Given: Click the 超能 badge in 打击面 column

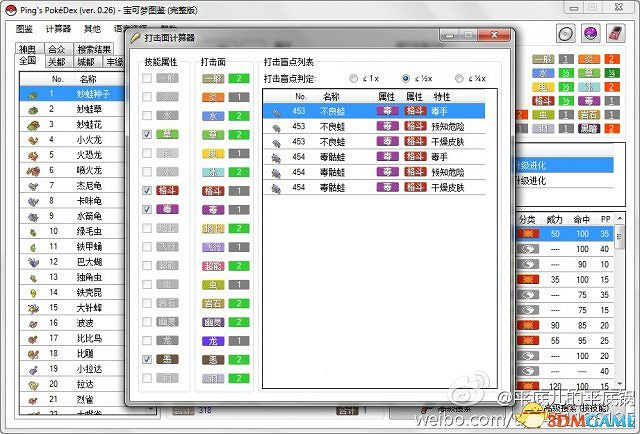Looking at the screenshot, I should coord(213,266).
